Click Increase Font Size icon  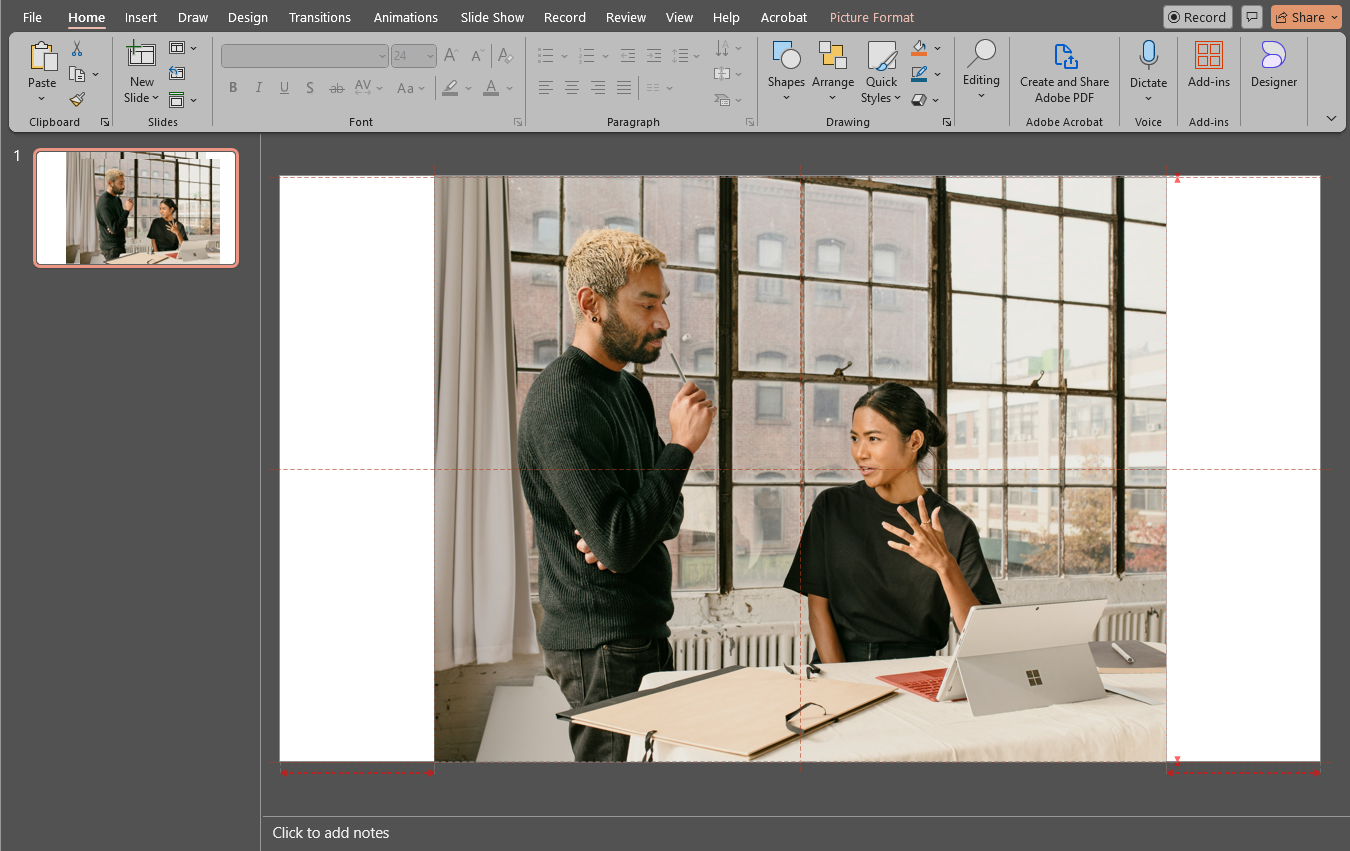(451, 56)
